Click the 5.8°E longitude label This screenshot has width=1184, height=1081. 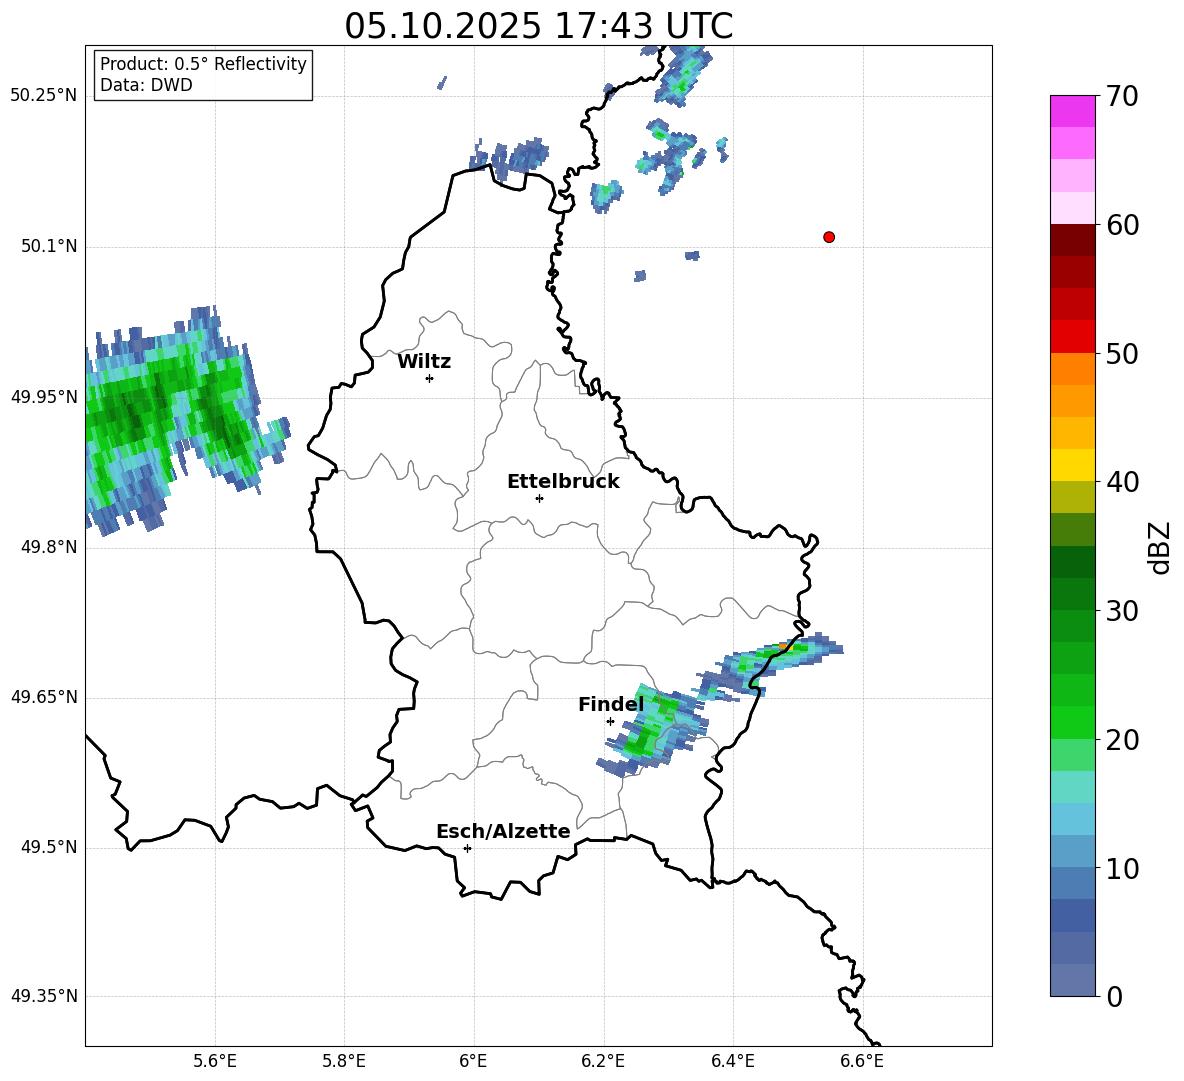tap(344, 1061)
